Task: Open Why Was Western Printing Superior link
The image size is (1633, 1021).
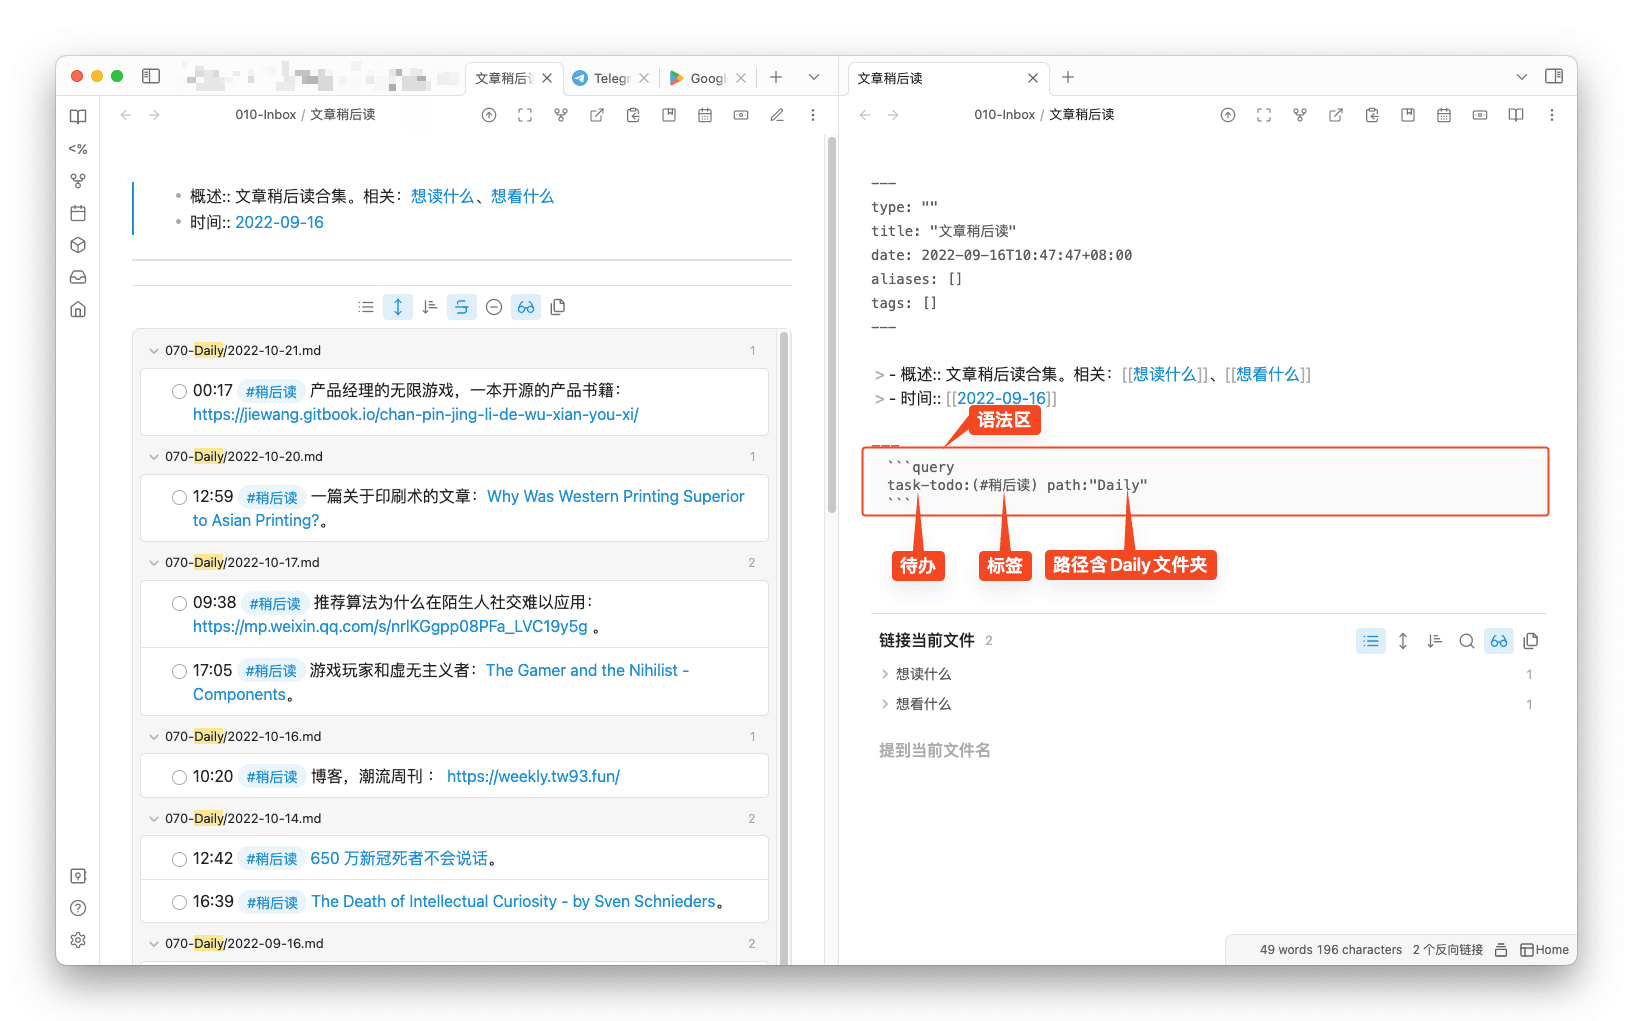Action: point(469,508)
